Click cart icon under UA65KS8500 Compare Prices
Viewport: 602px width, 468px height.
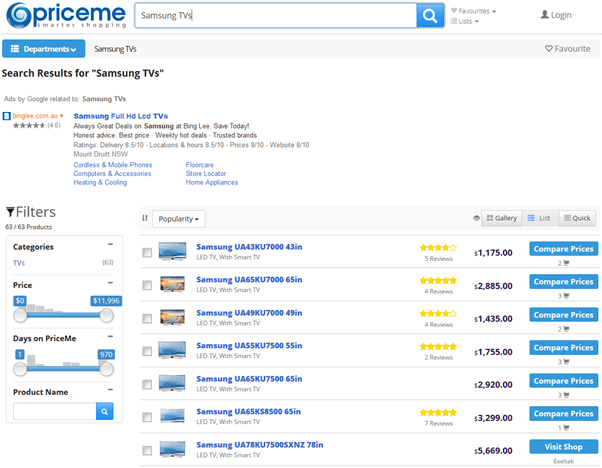pyautogui.click(x=566, y=428)
